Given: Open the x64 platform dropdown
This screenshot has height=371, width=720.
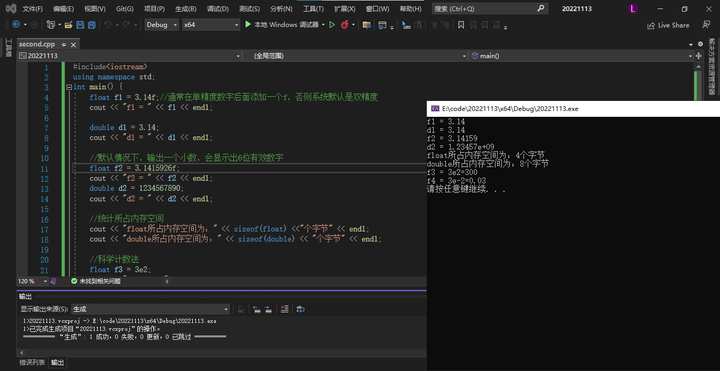Looking at the screenshot, I should (211, 25).
